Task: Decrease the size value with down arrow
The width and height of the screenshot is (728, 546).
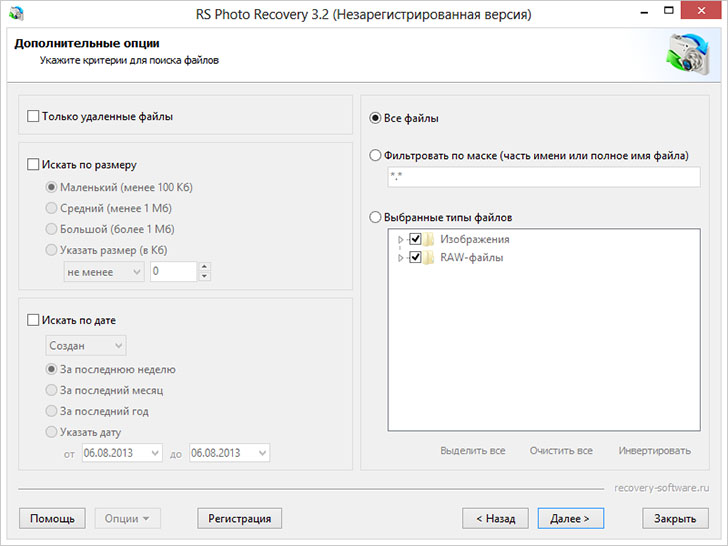Action: tap(204, 277)
